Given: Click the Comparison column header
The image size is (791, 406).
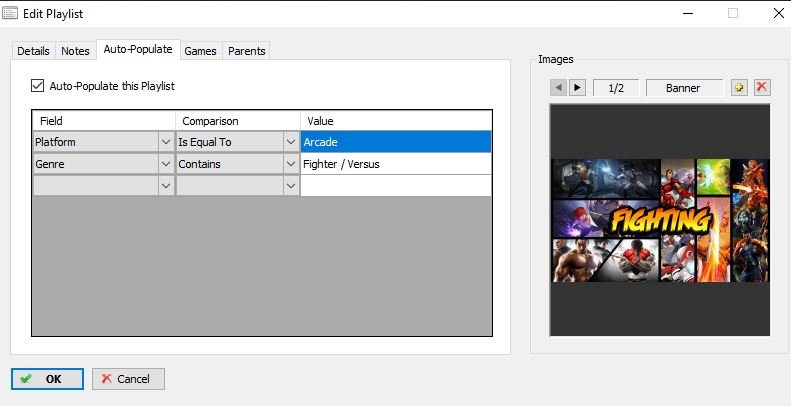Looking at the screenshot, I should pyautogui.click(x=238, y=121).
